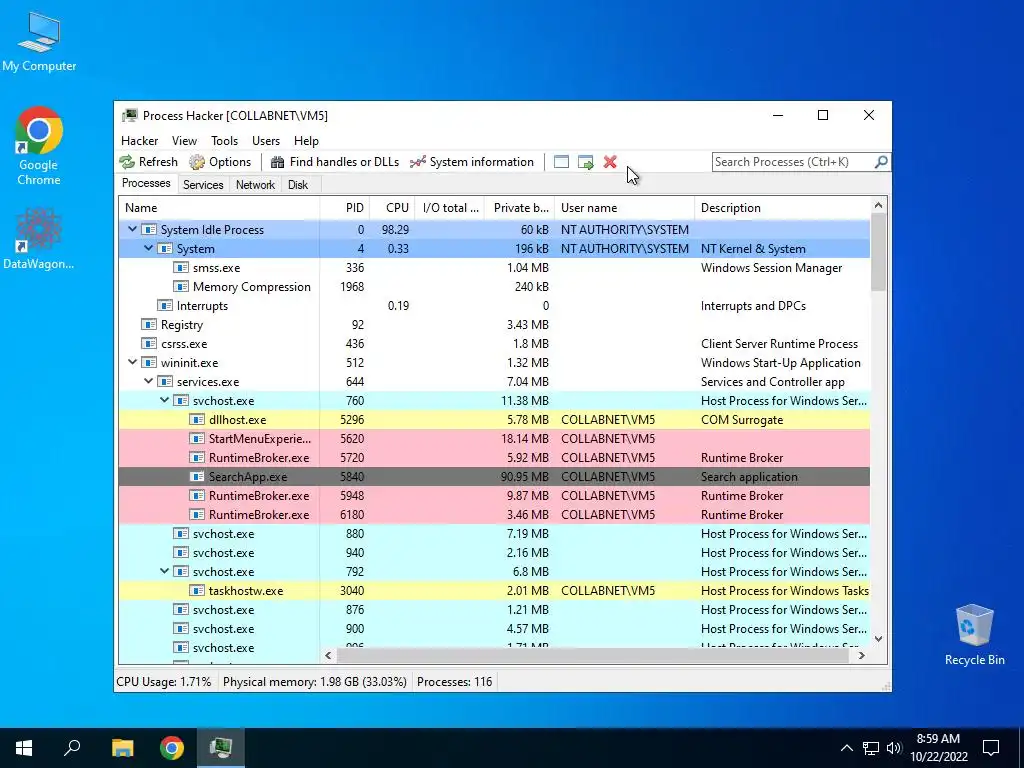This screenshot has height=768, width=1024.
Task: Click the red X kill window icon
Action: pos(610,162)
